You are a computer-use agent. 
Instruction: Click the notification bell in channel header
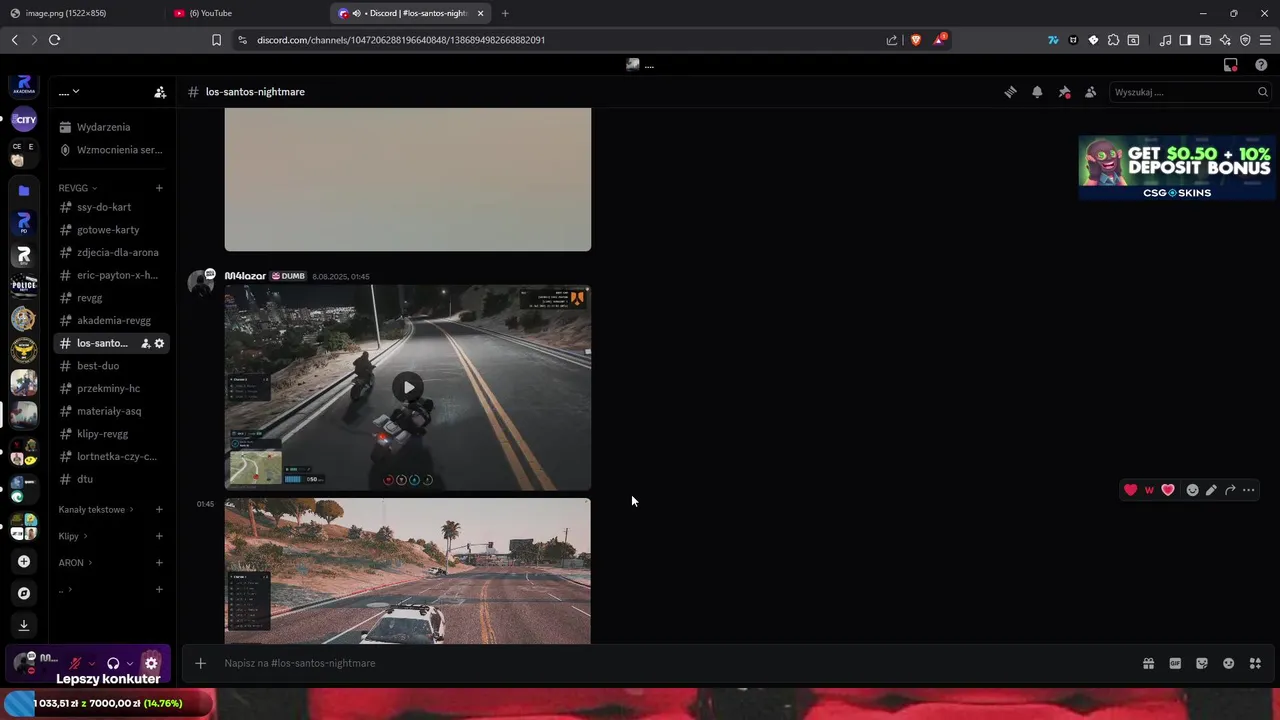1037,92
